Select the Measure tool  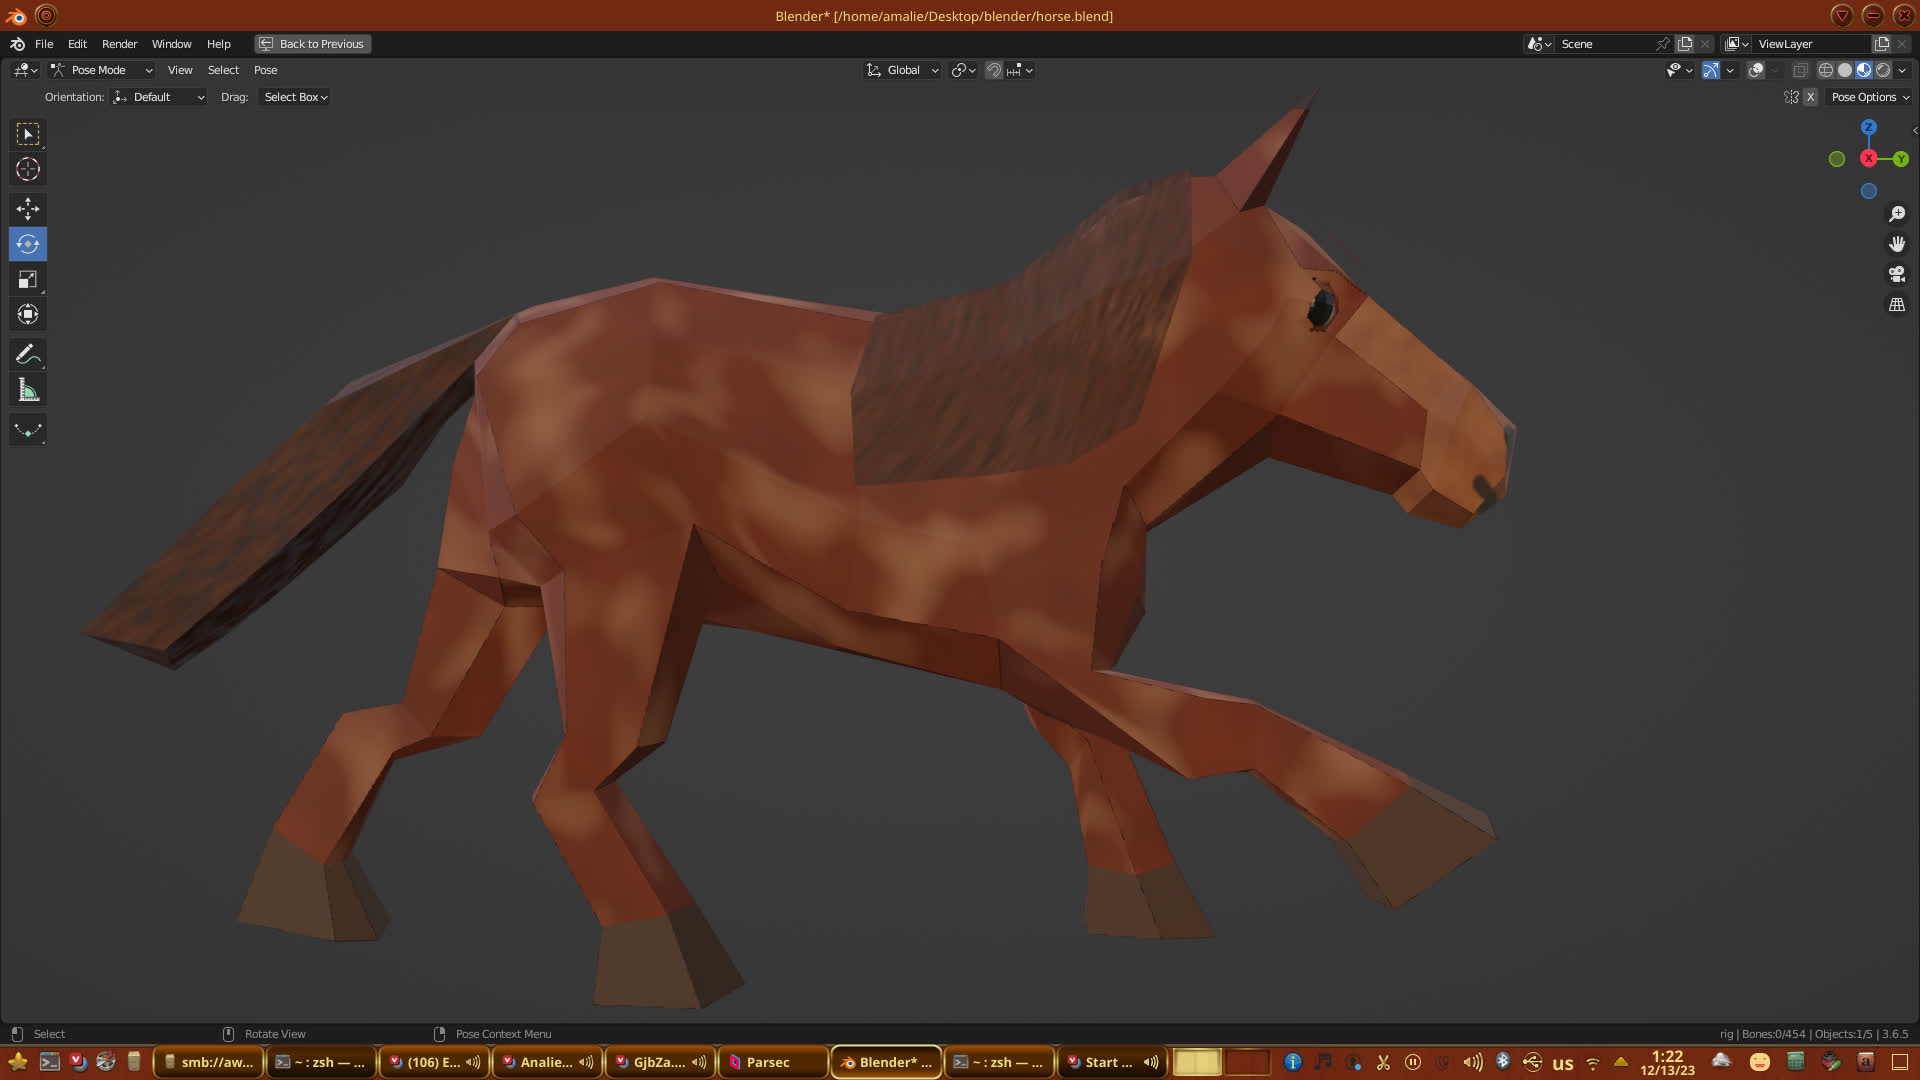click(x=28, y=390)
